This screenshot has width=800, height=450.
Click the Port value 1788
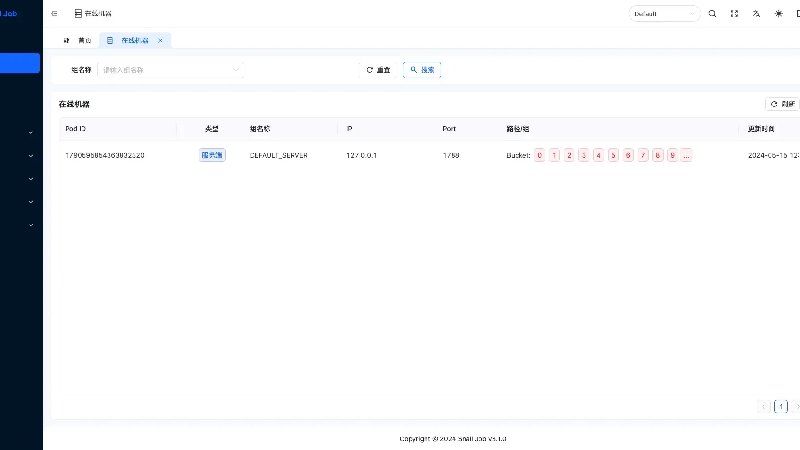click(x=451, y=155)
